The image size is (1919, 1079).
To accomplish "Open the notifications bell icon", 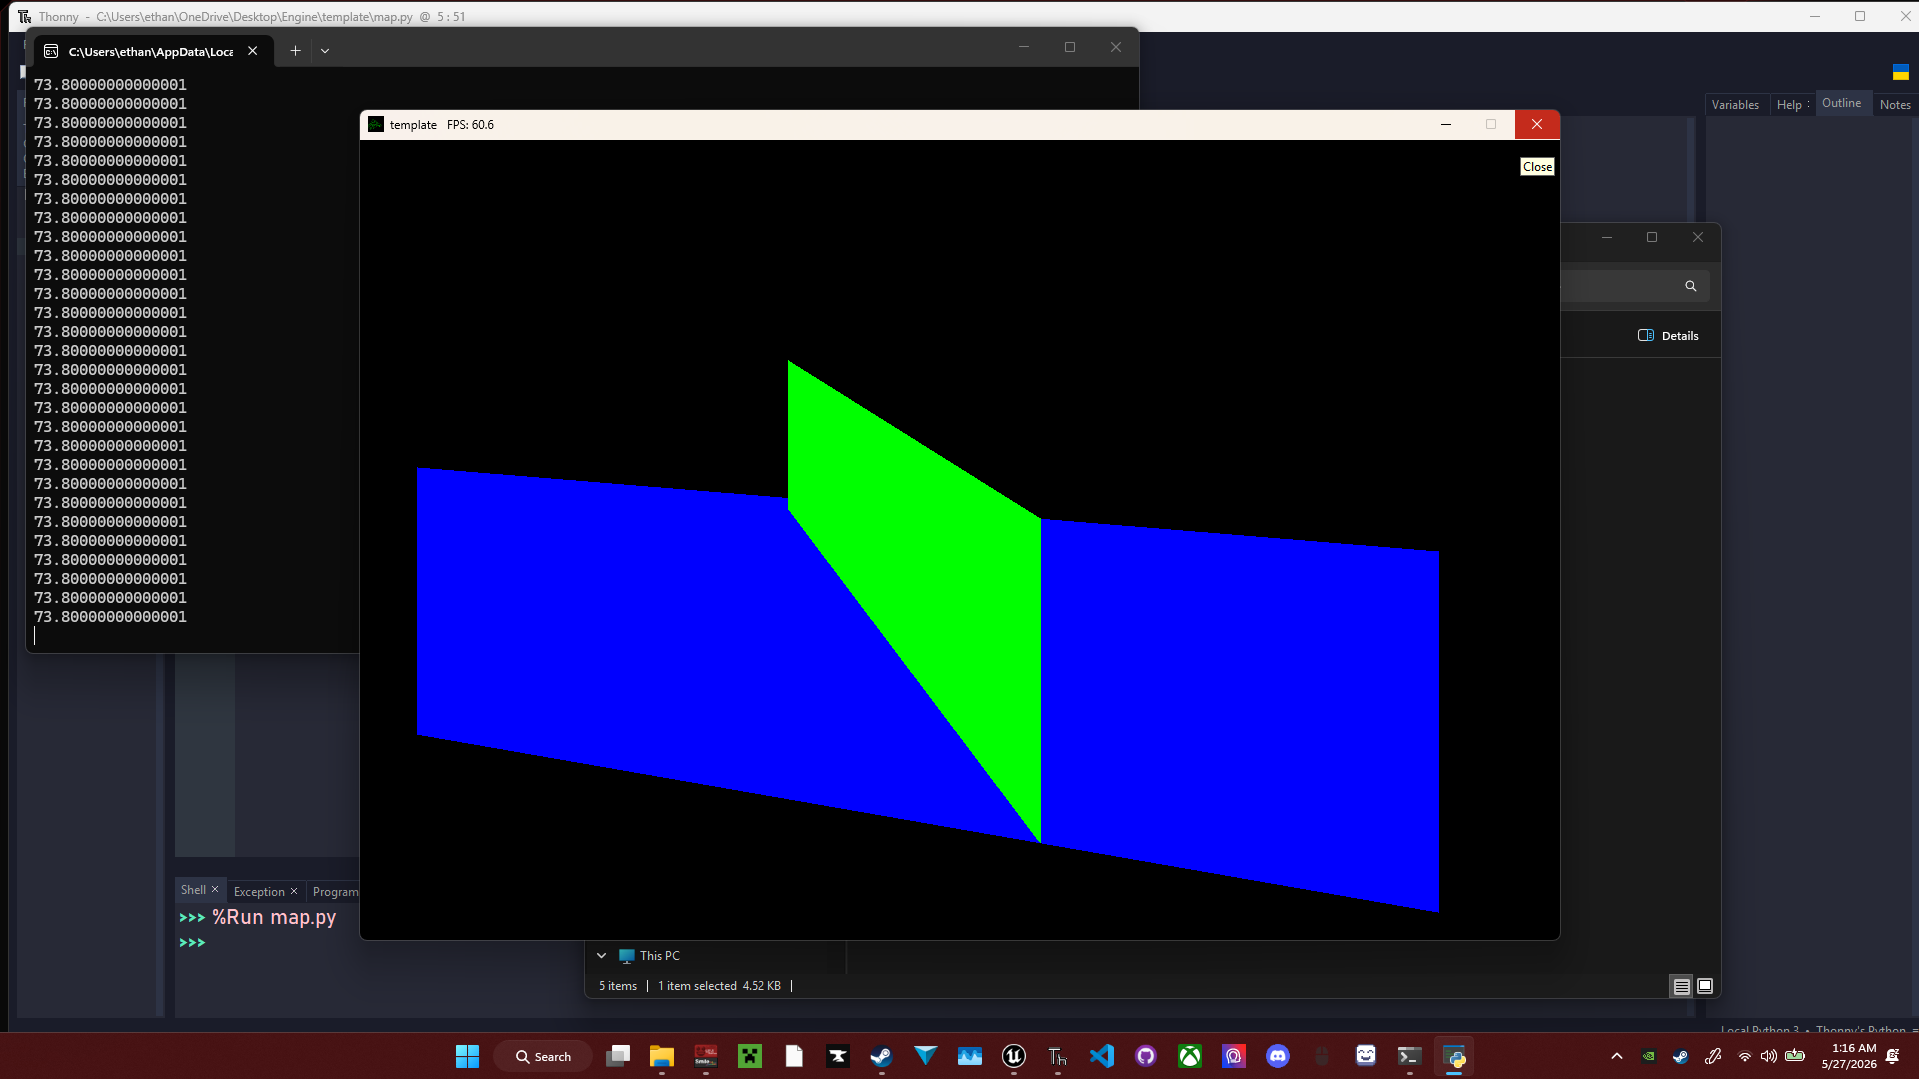I will [x=1893, y=1056].
